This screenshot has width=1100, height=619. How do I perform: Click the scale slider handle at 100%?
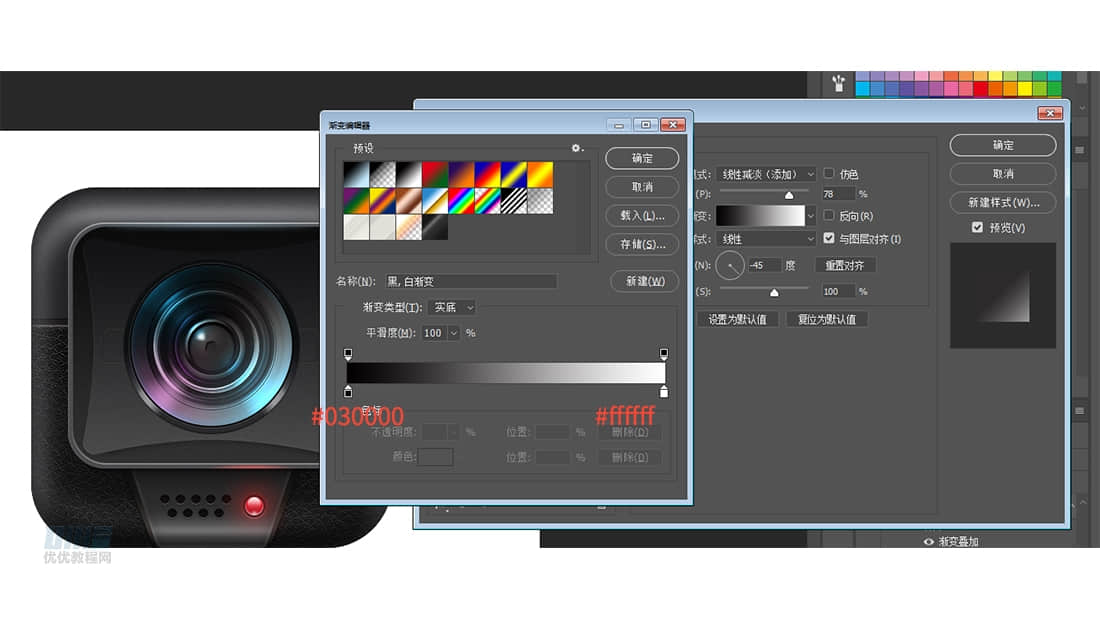pos(774,293)
